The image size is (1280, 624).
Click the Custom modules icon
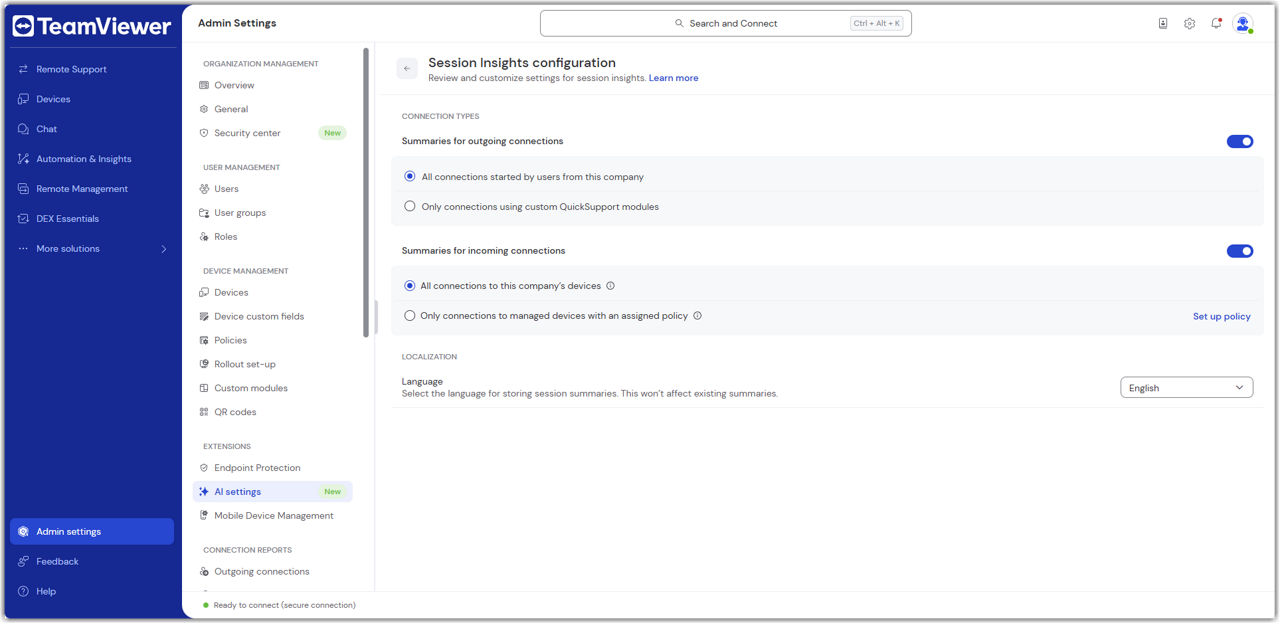point(204,389)
